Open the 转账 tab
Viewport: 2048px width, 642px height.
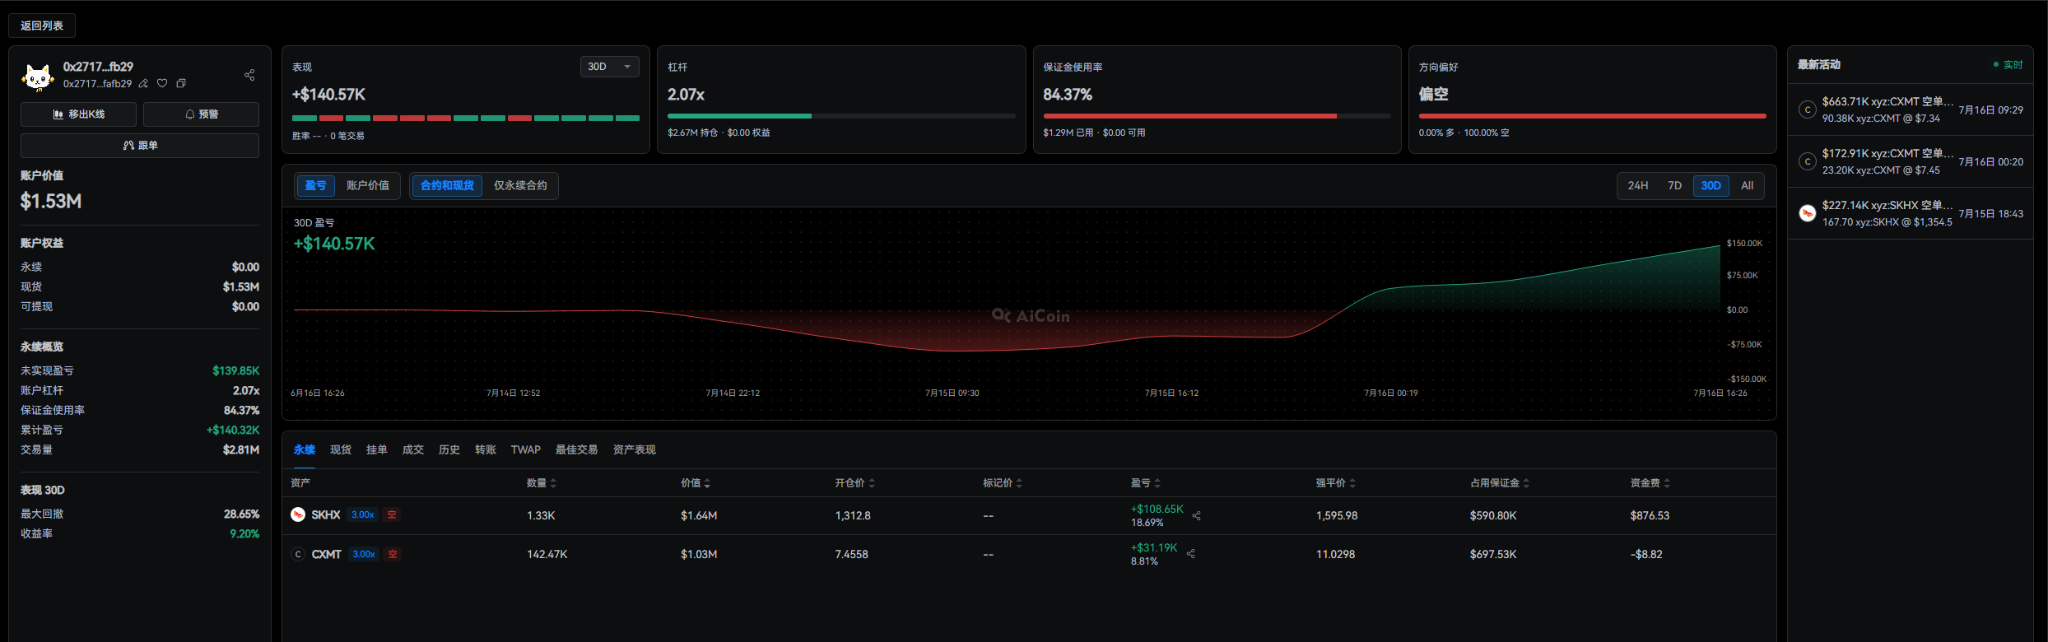(485, 450)
